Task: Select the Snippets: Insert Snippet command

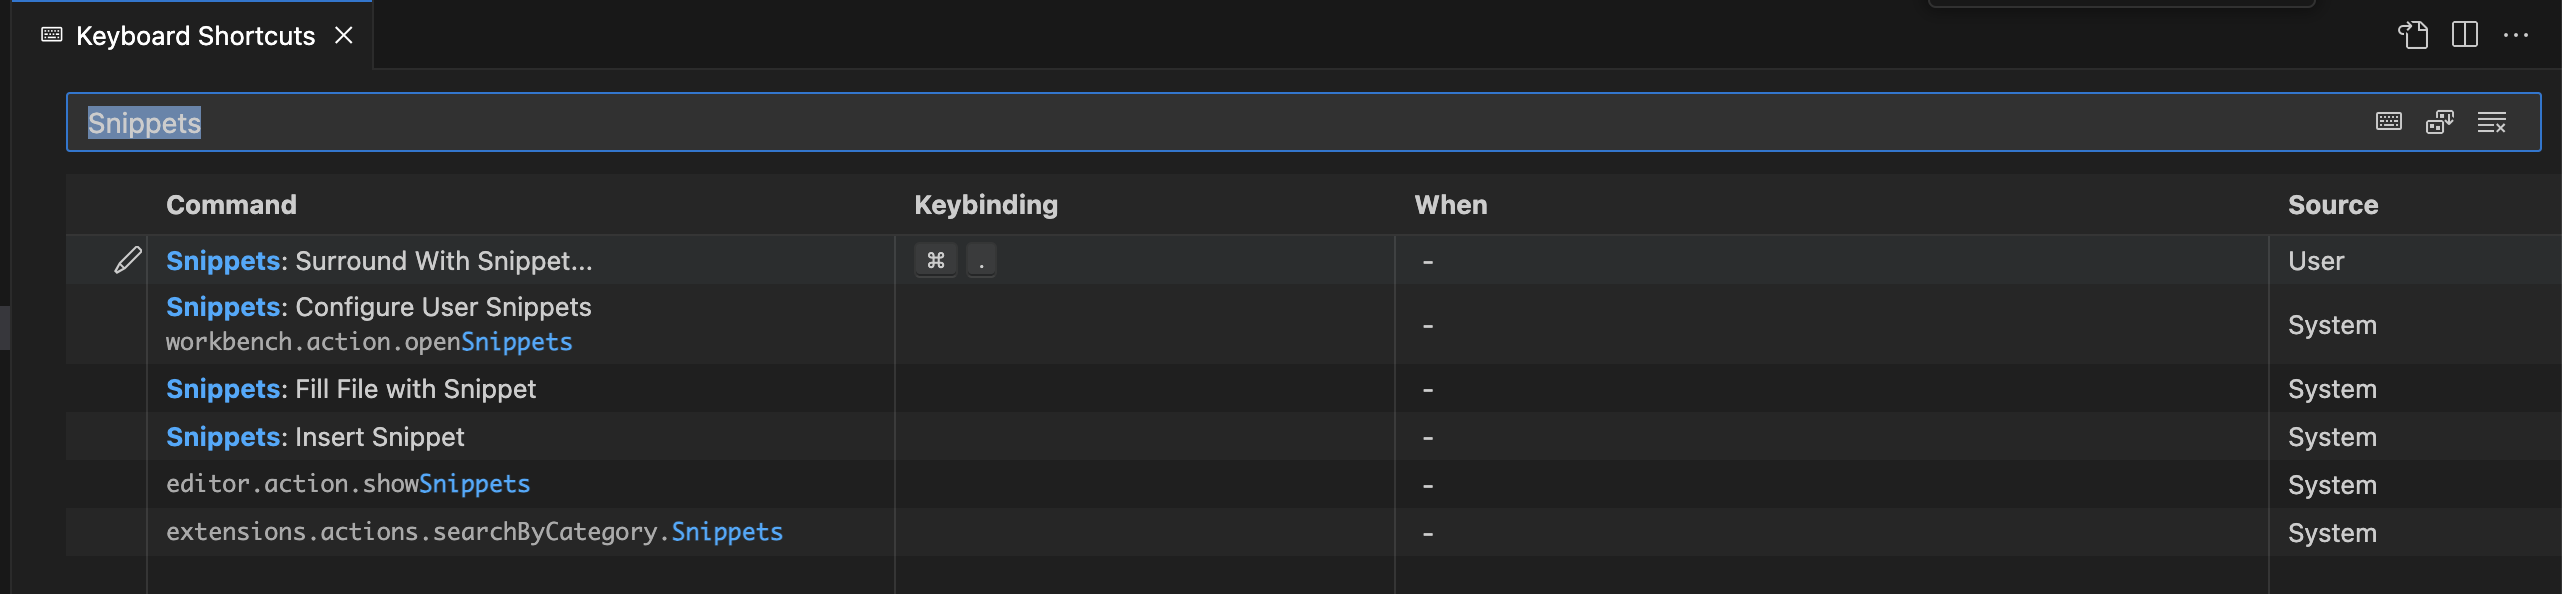Action: click(x=315, y=436)
